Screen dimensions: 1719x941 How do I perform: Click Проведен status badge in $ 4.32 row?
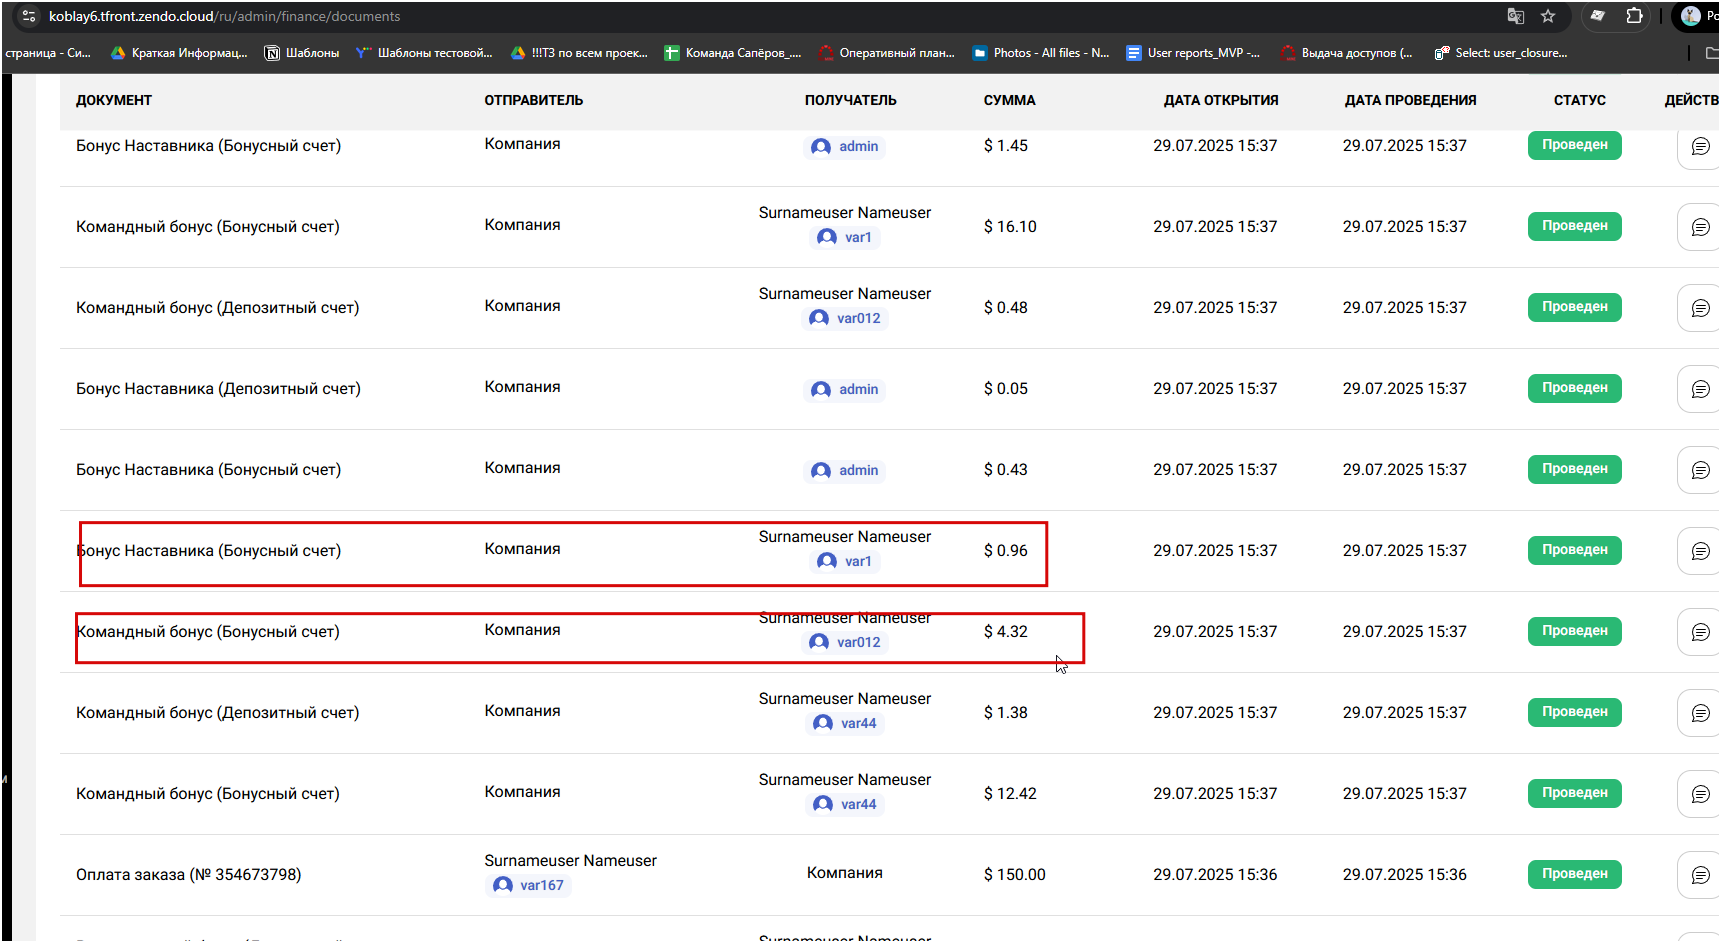click(x=1574, y=631)
